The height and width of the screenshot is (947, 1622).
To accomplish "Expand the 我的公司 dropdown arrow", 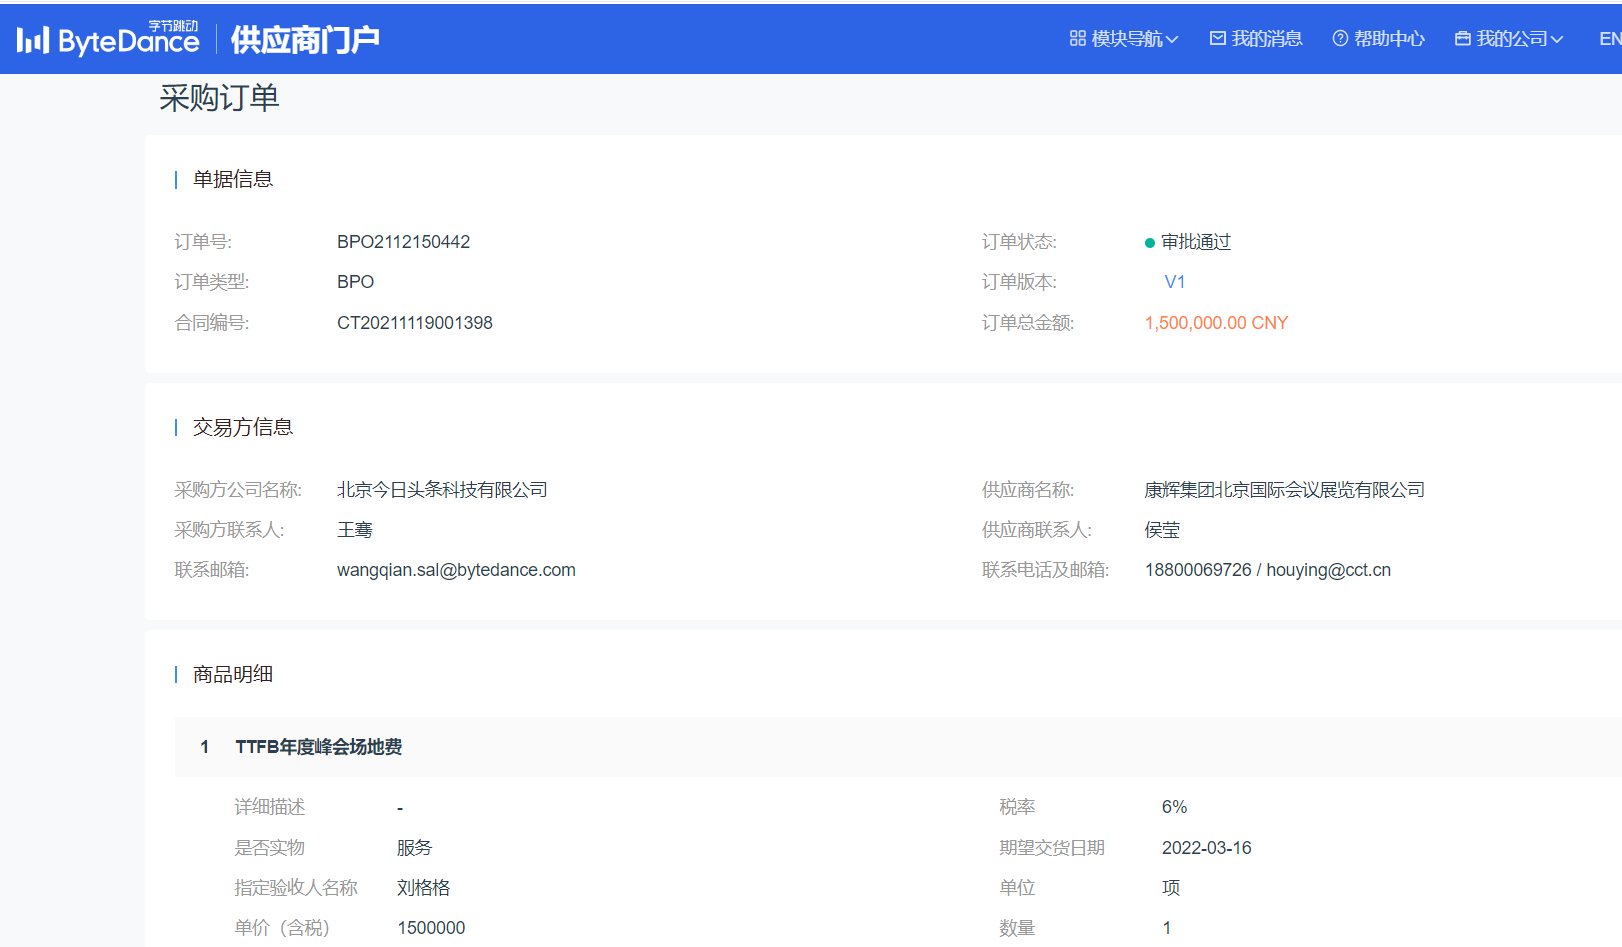I will click(1556, 40).
